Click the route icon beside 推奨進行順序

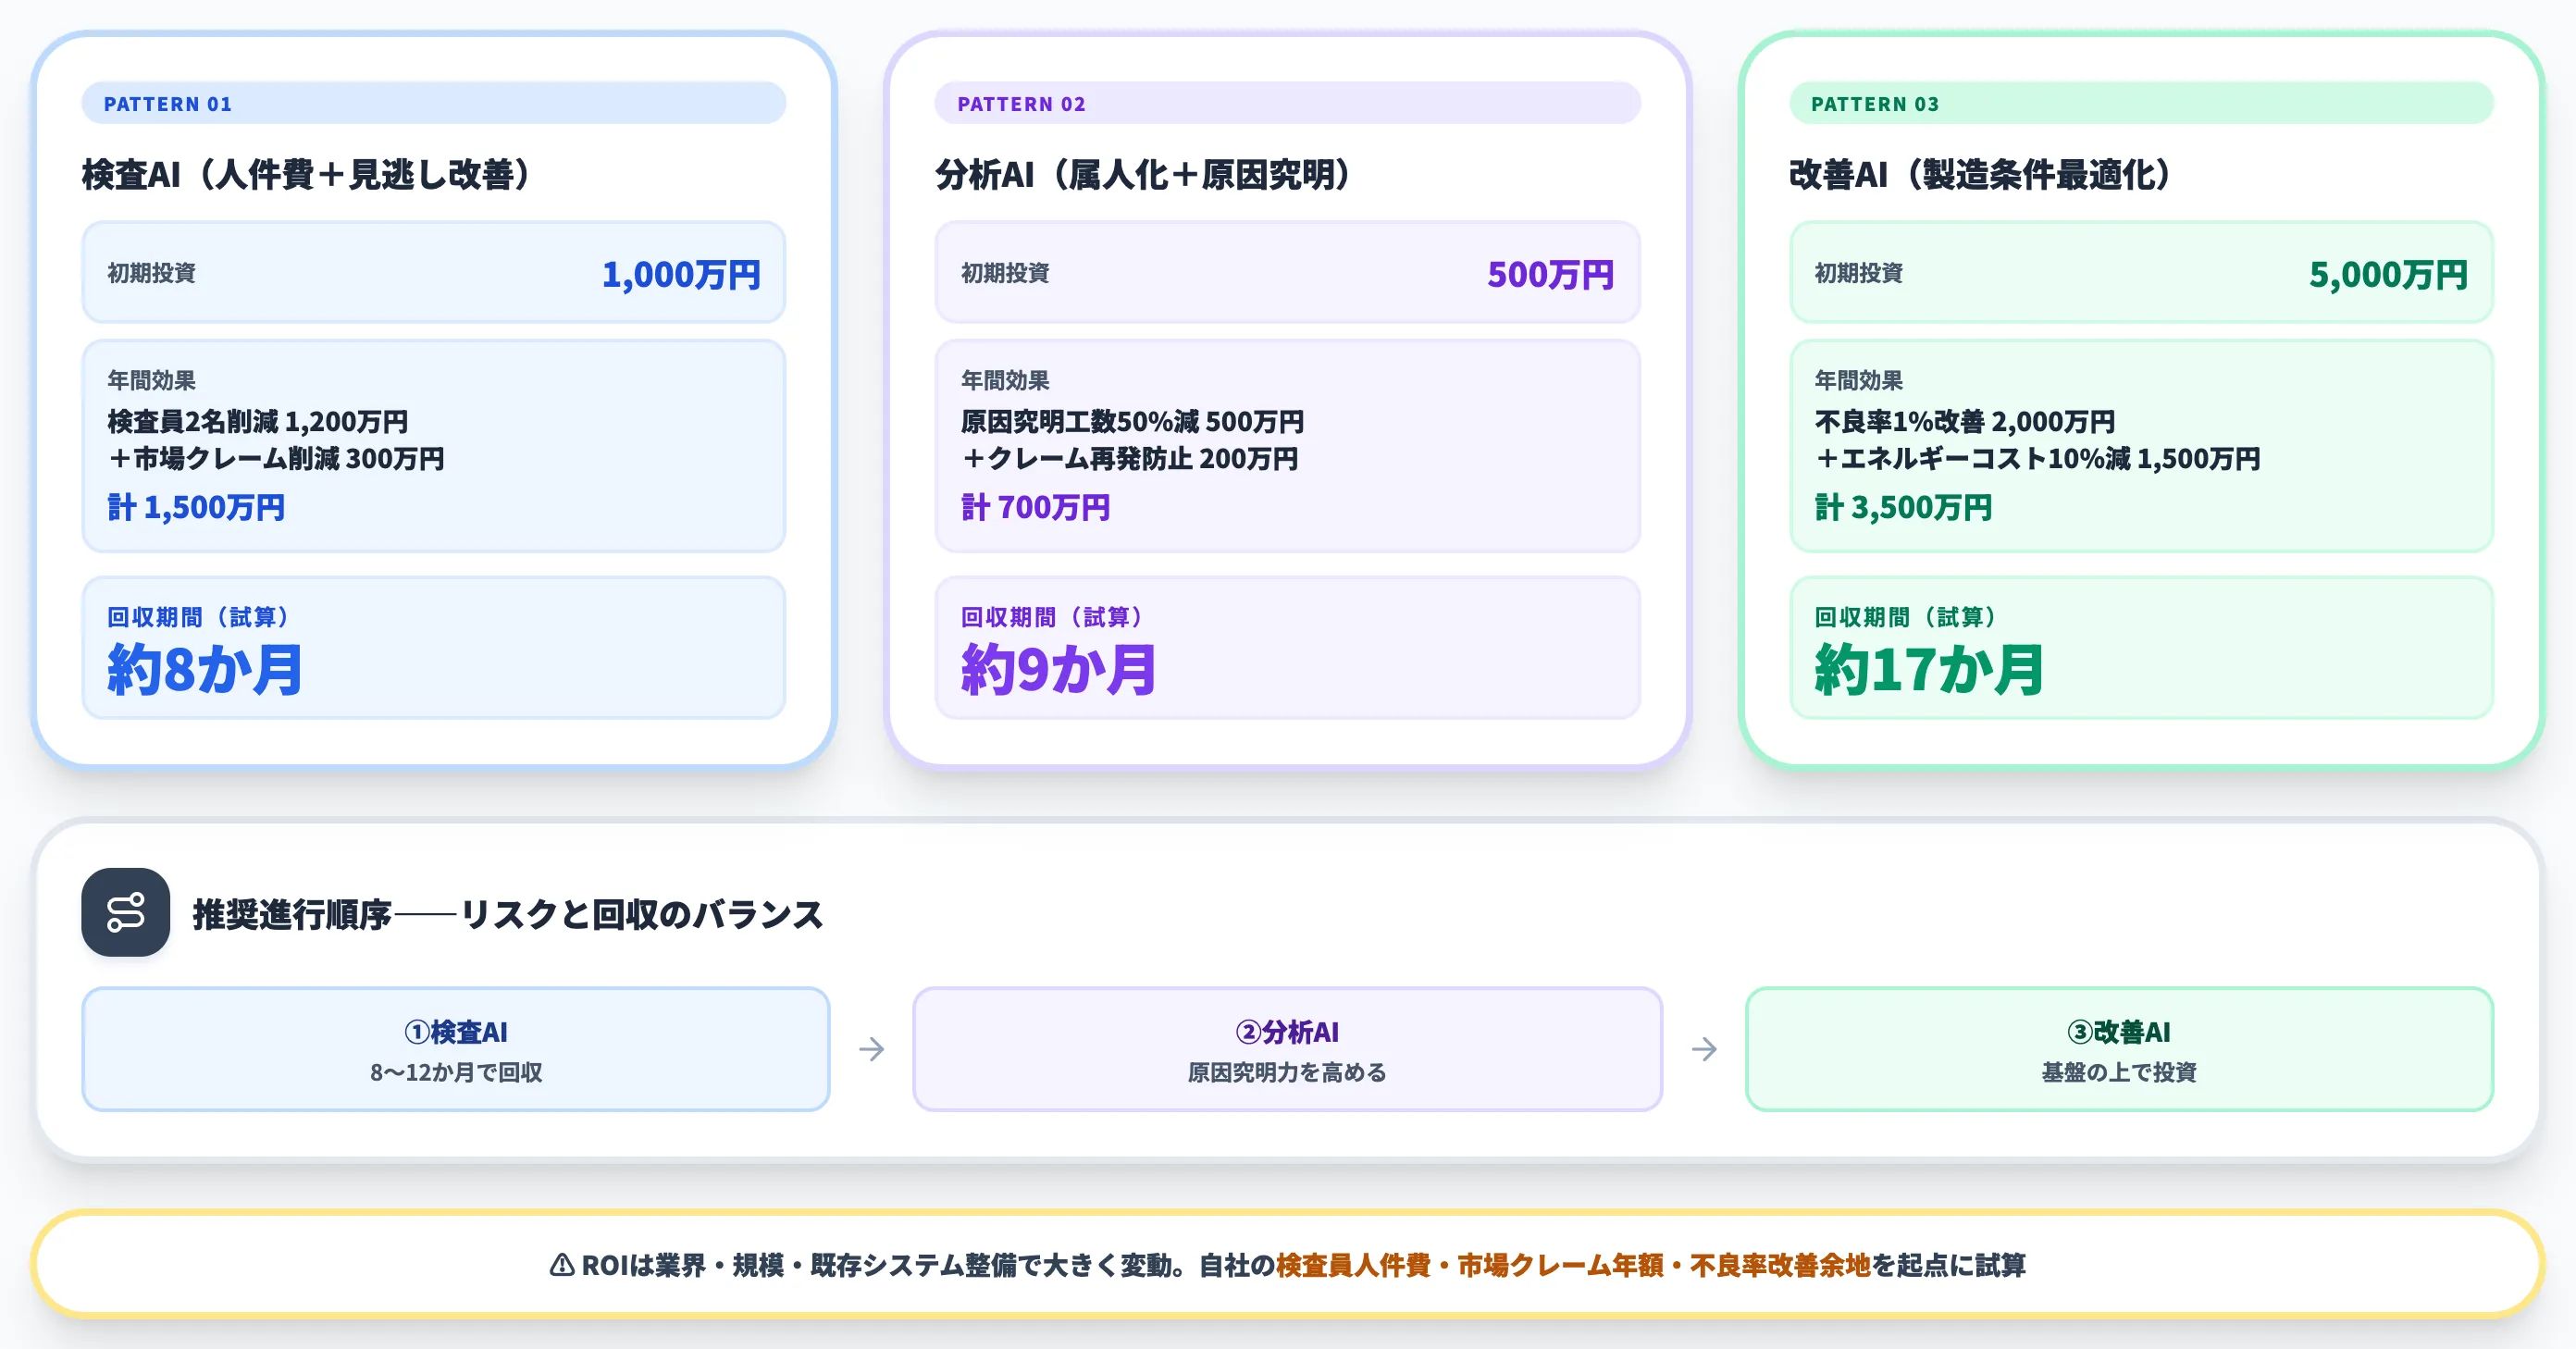point(126,912)
